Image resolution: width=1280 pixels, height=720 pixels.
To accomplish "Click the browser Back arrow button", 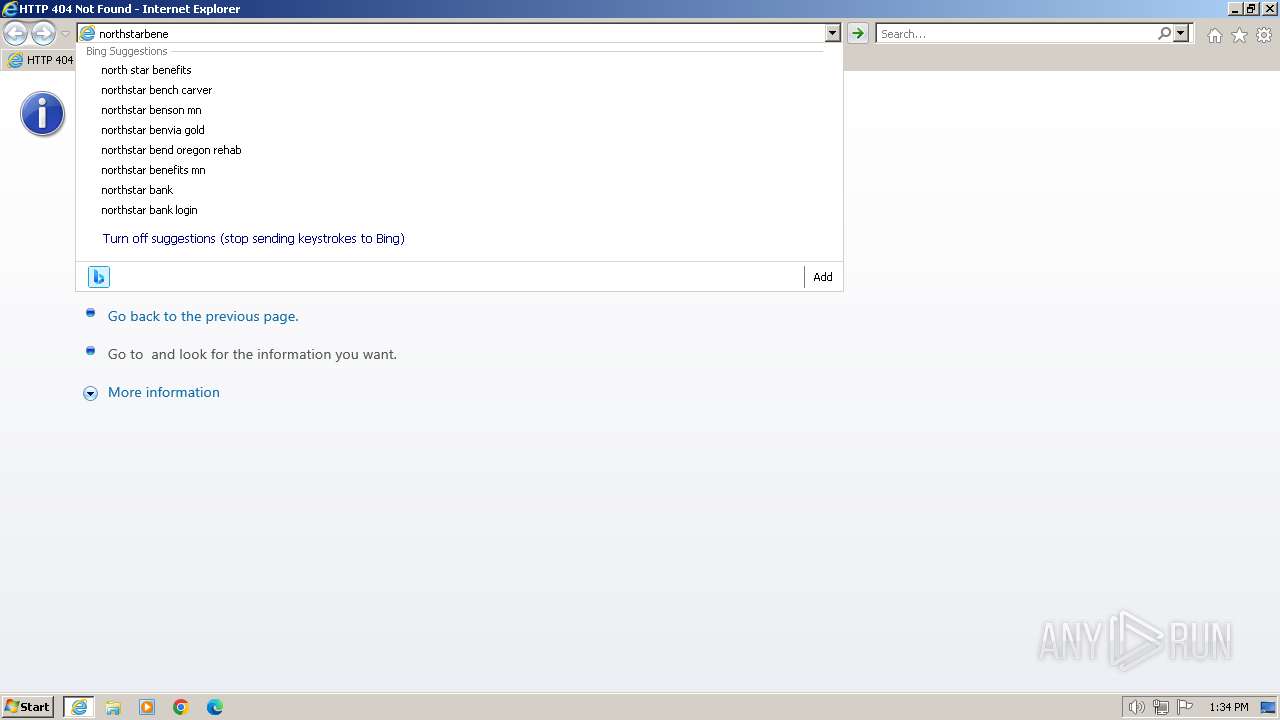I will (15, 33).
